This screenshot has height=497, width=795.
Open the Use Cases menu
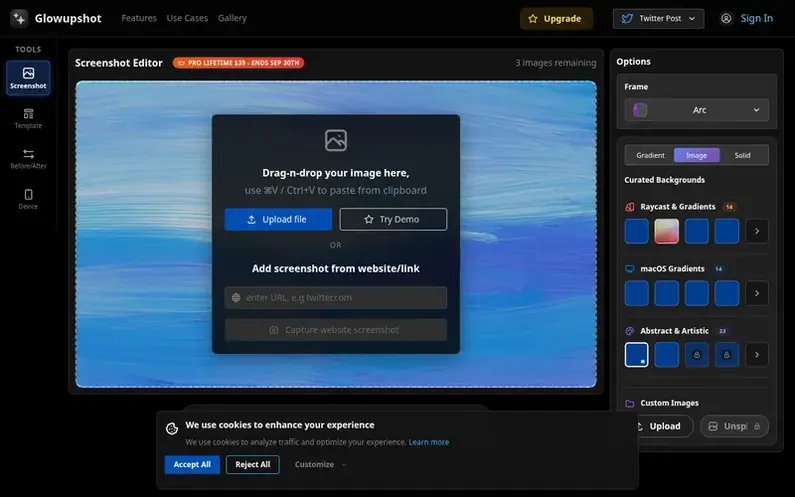click(x=187, y=18)
